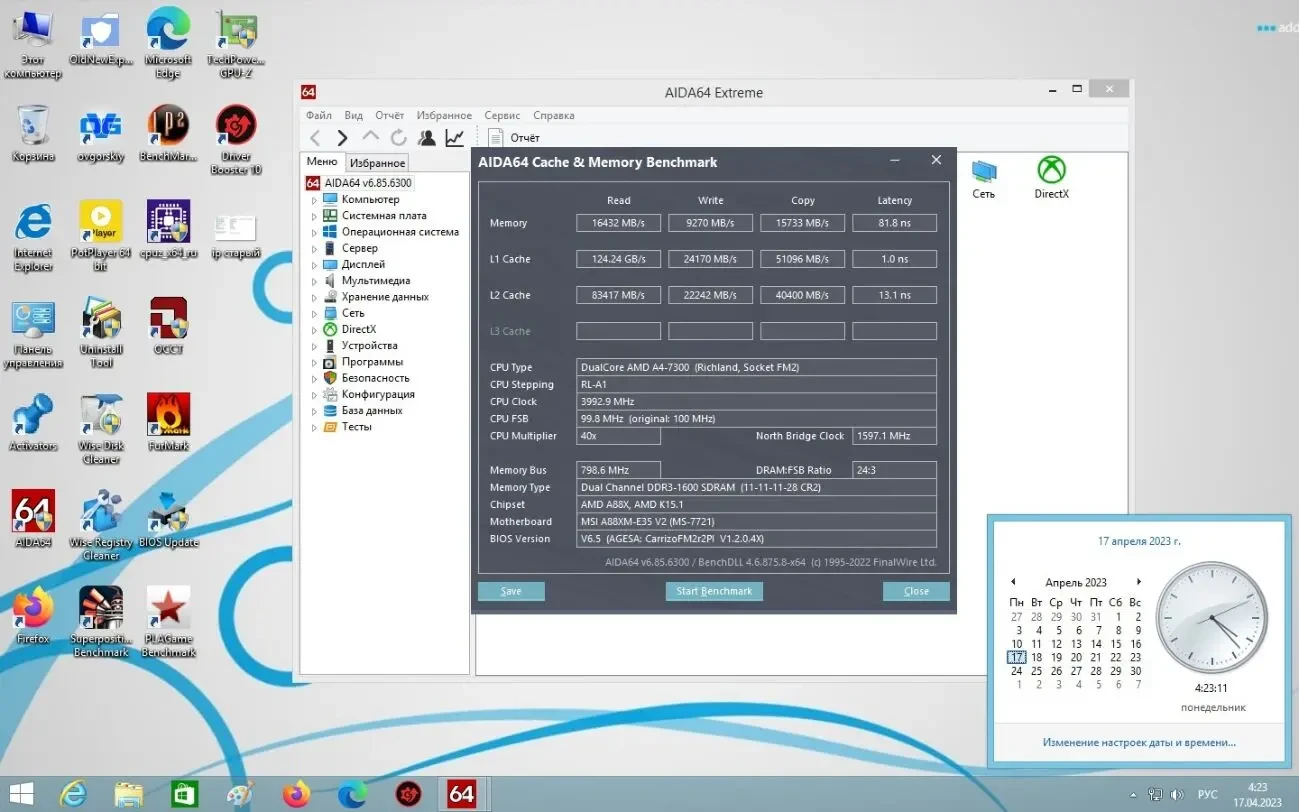Viewport: 1299px width, 812px height.
Task: Click the refresh icon in AIDA64 toolbar
Action: point(397,137)
